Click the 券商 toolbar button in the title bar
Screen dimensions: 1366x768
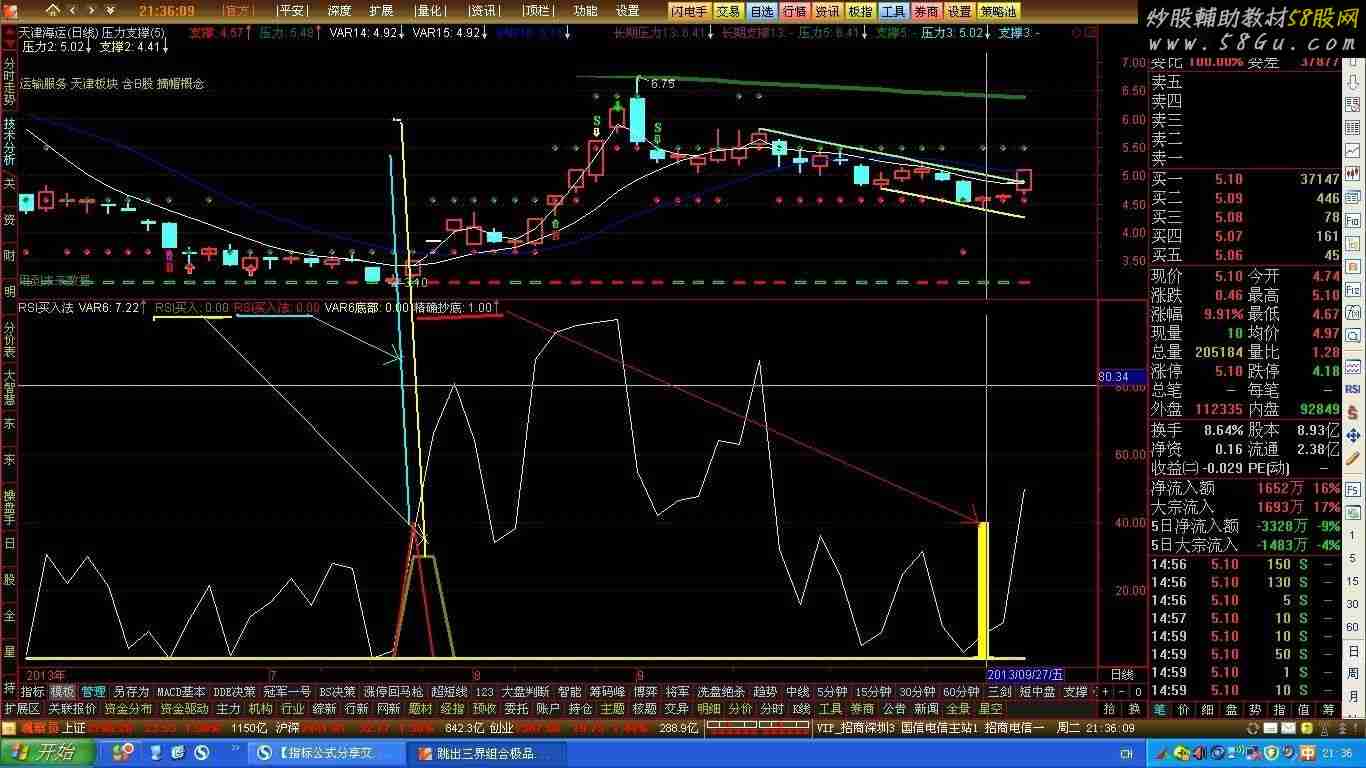(926, 11)
